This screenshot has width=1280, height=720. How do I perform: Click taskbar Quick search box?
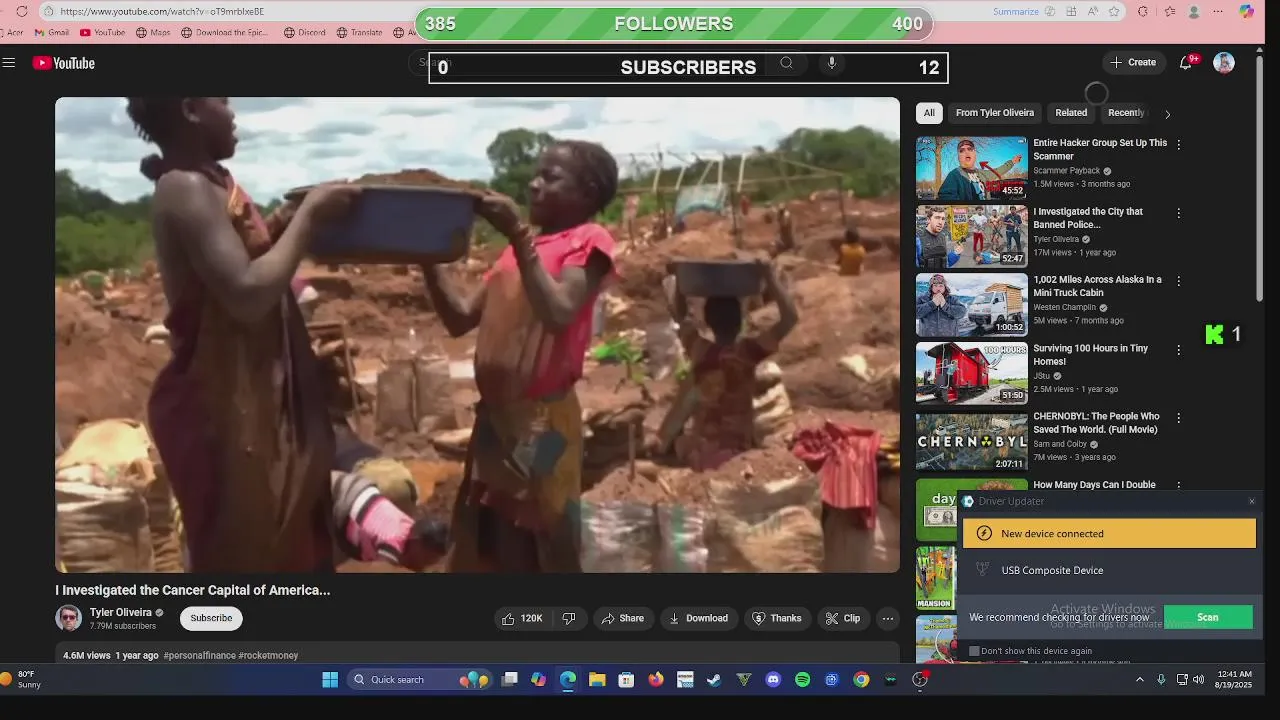(x=418, y=680)
